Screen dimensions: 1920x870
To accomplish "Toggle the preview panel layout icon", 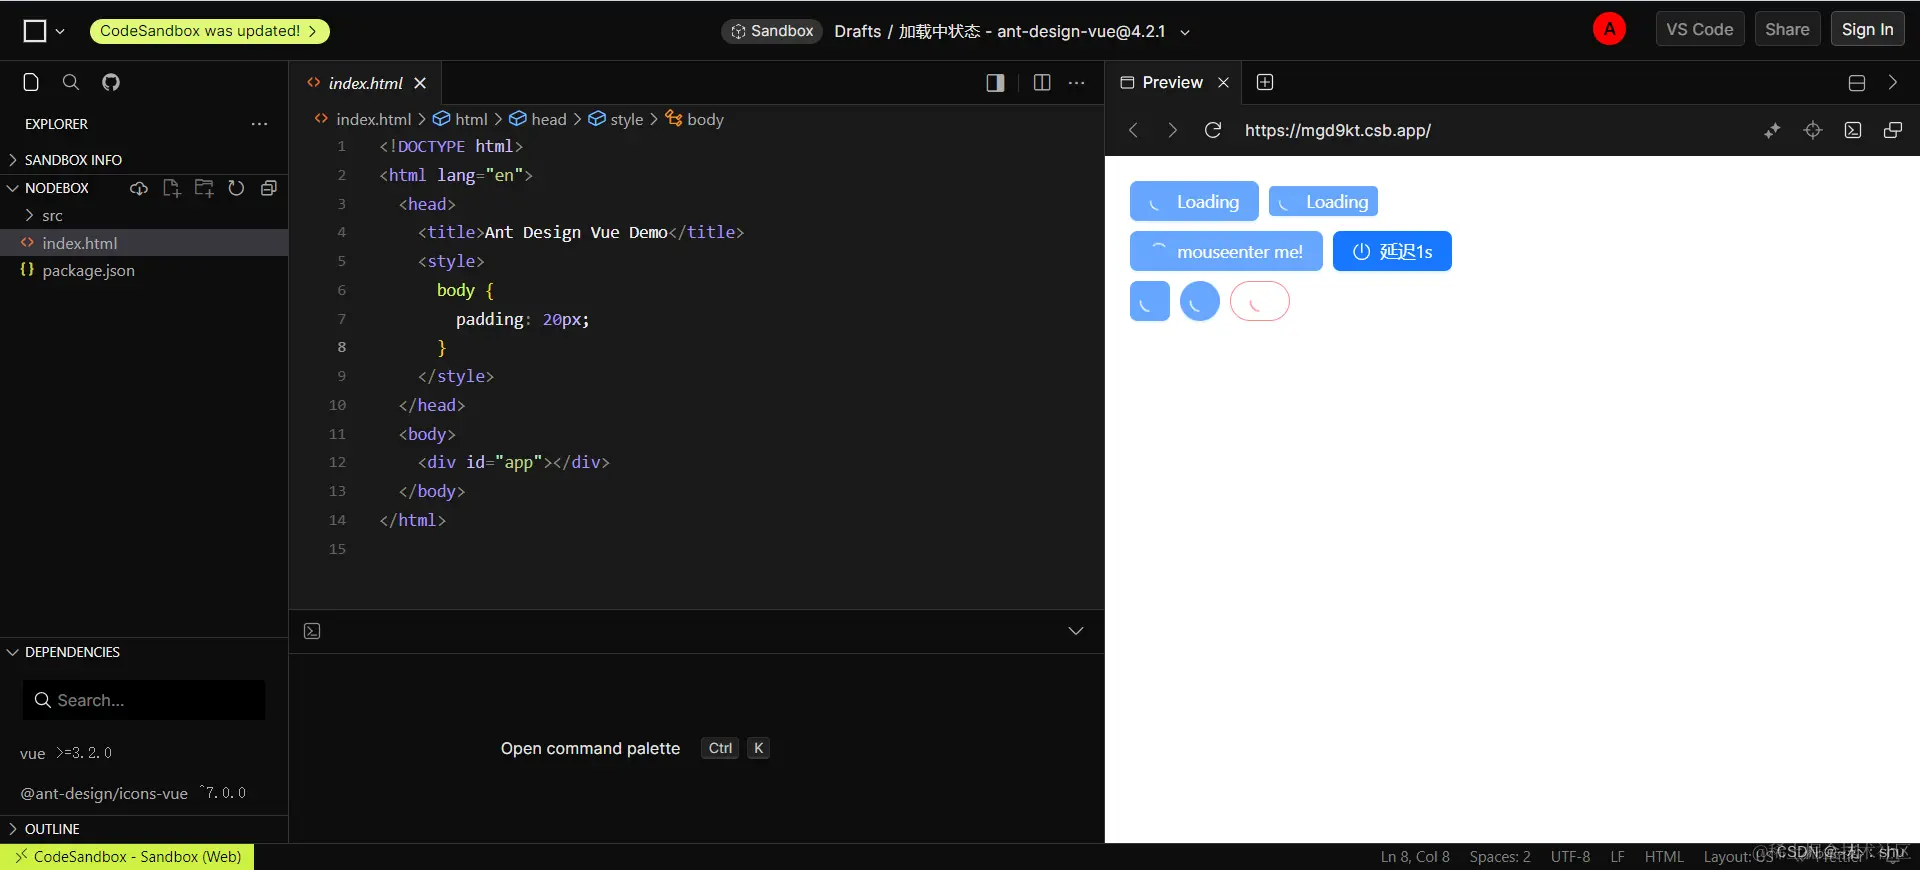I will (1857, 83).
